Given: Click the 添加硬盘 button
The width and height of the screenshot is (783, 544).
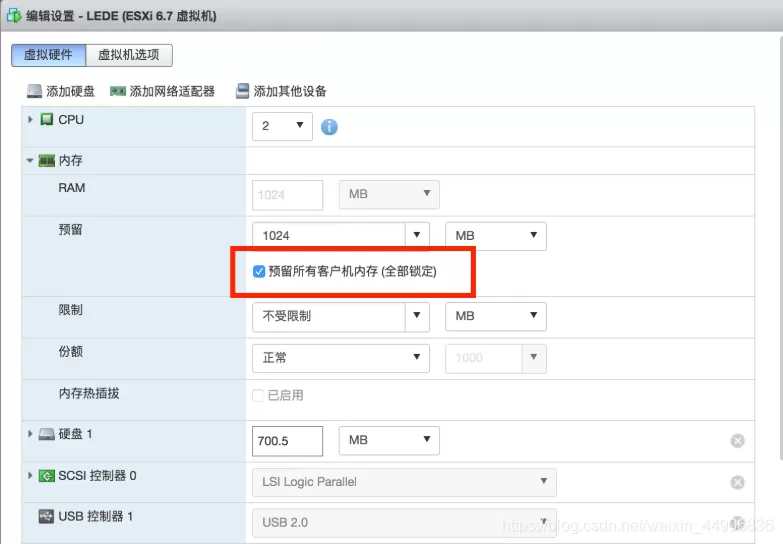Looking at the screenshot, I should tap(61, 91).
